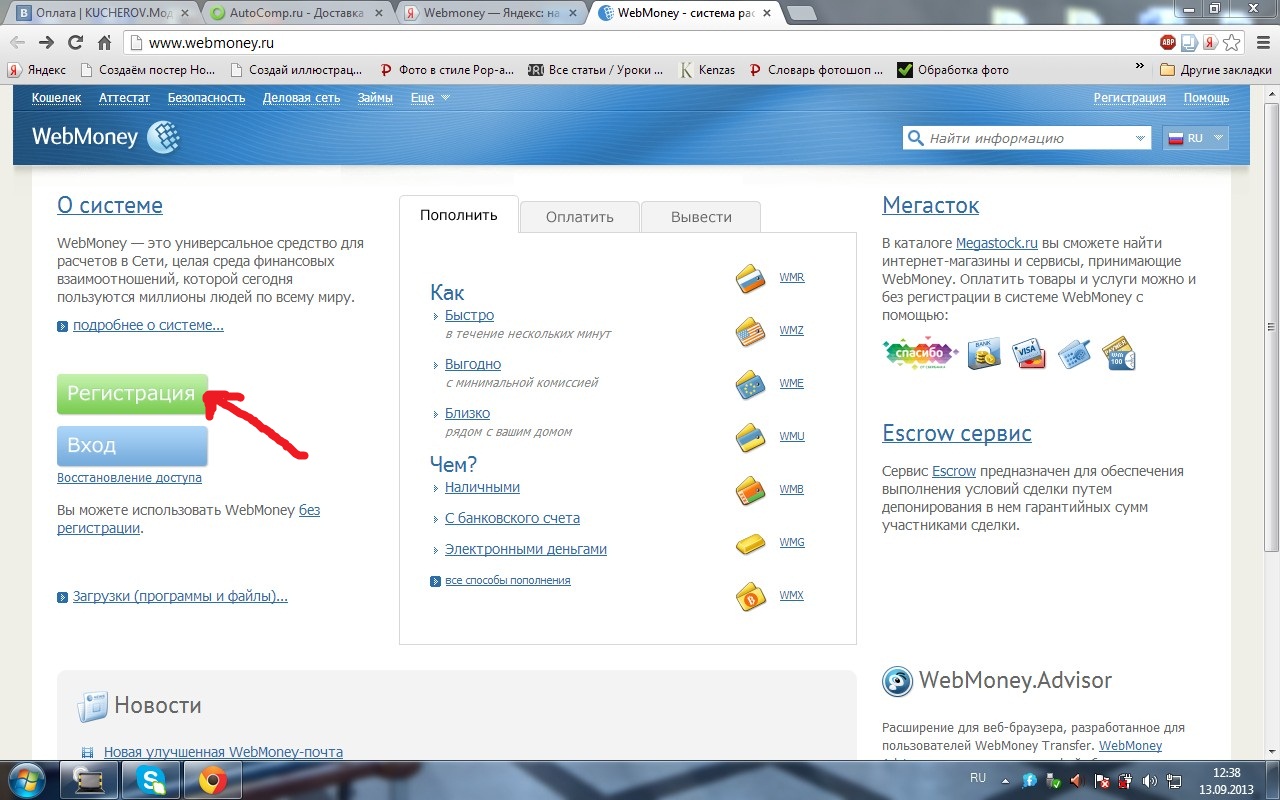The height and width of the screenshot is (800, 1280).
Task: Open the Escrow сервис heading link
Action: pos(957,434)
